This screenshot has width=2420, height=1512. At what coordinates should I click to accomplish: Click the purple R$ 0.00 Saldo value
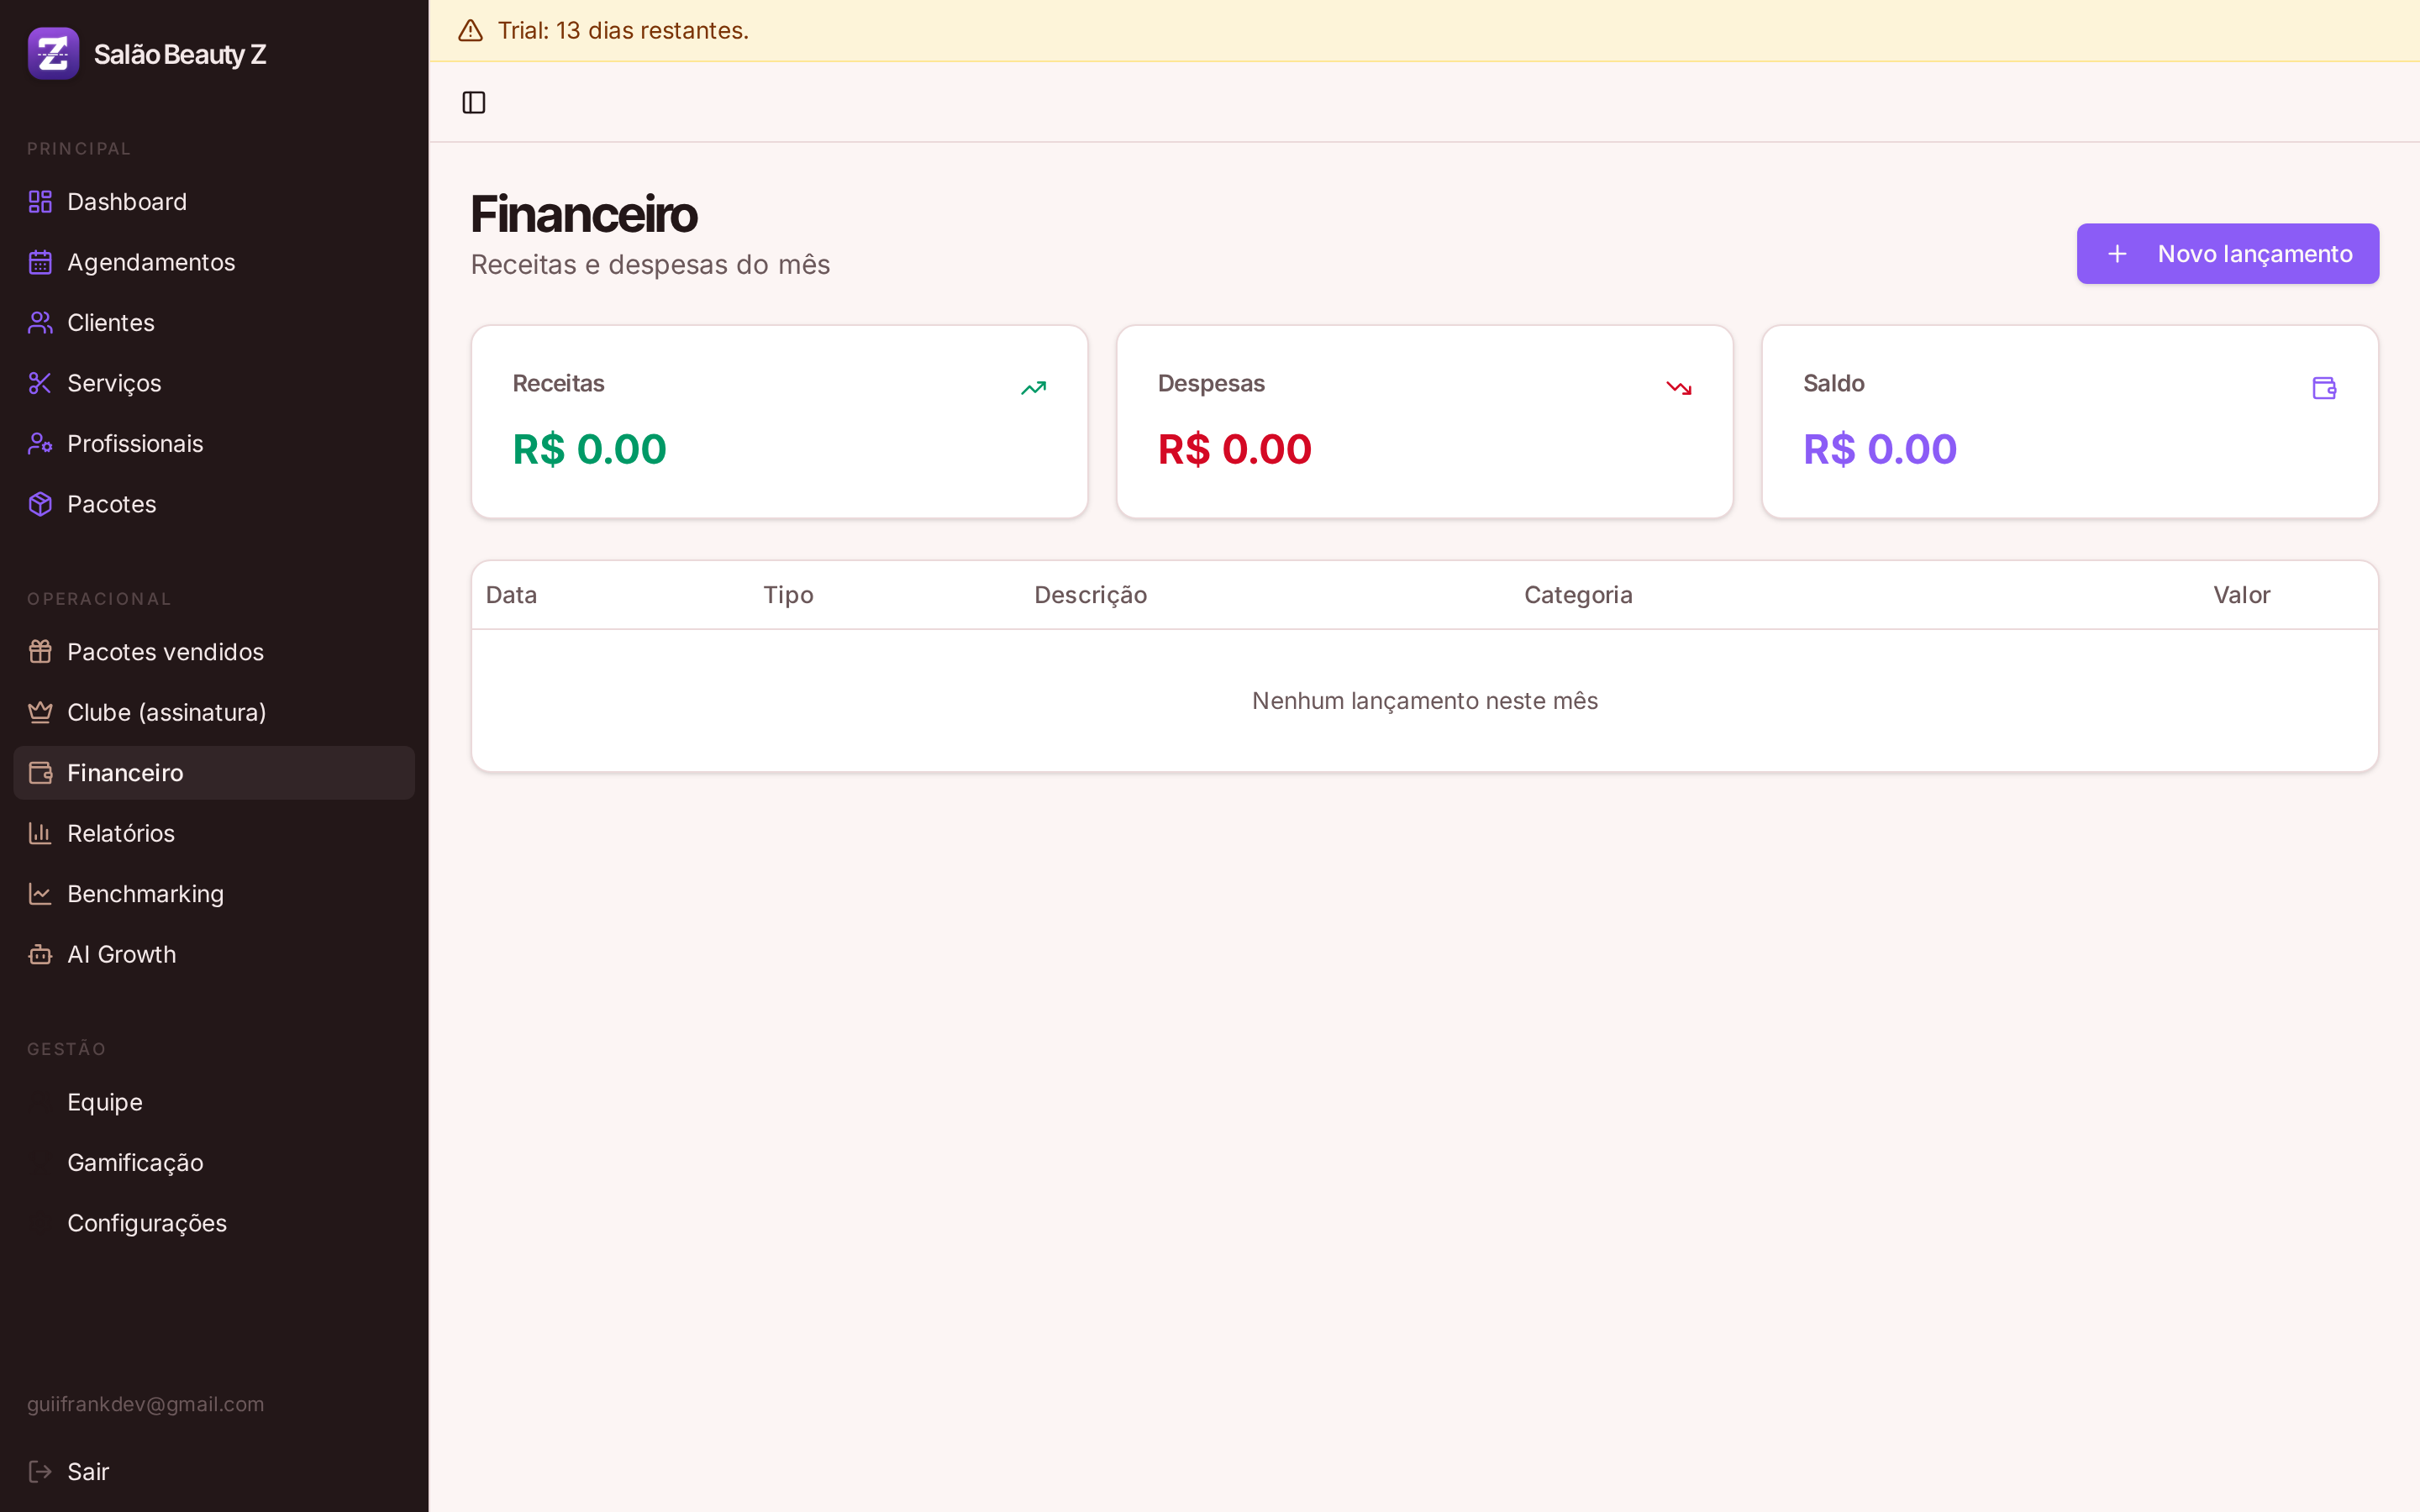pos(1879,449)
